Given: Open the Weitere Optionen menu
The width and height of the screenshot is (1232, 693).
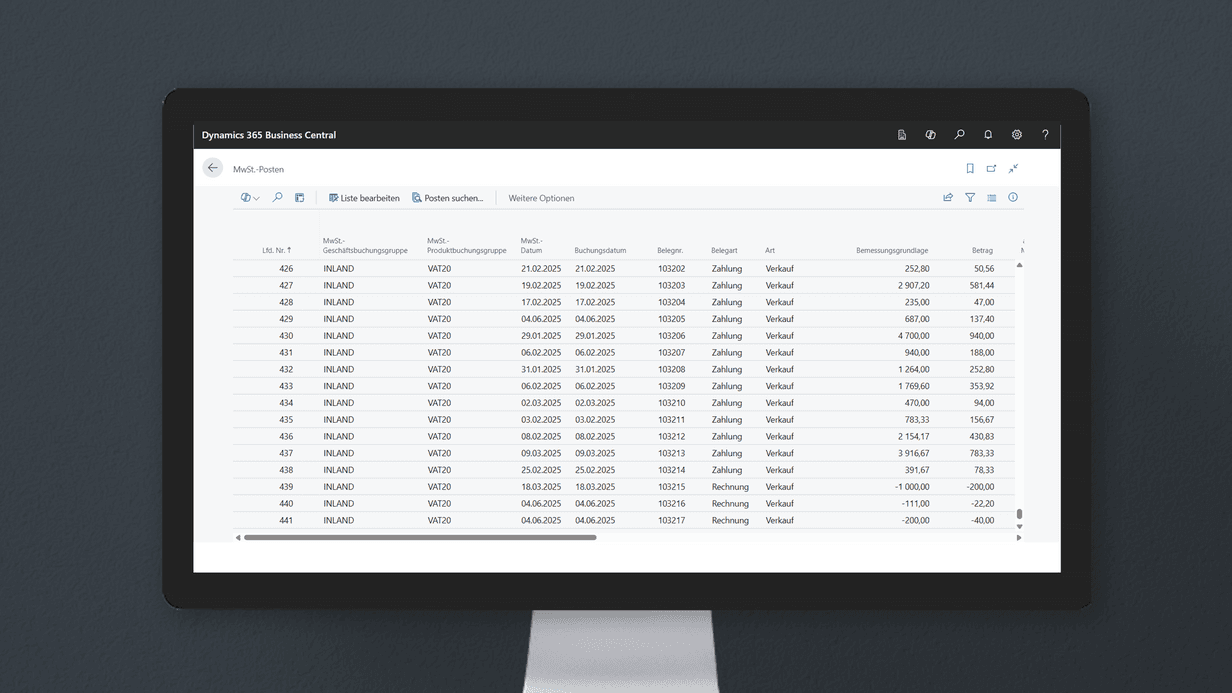Looking at the screenshot, I should (x=541, y=198).
